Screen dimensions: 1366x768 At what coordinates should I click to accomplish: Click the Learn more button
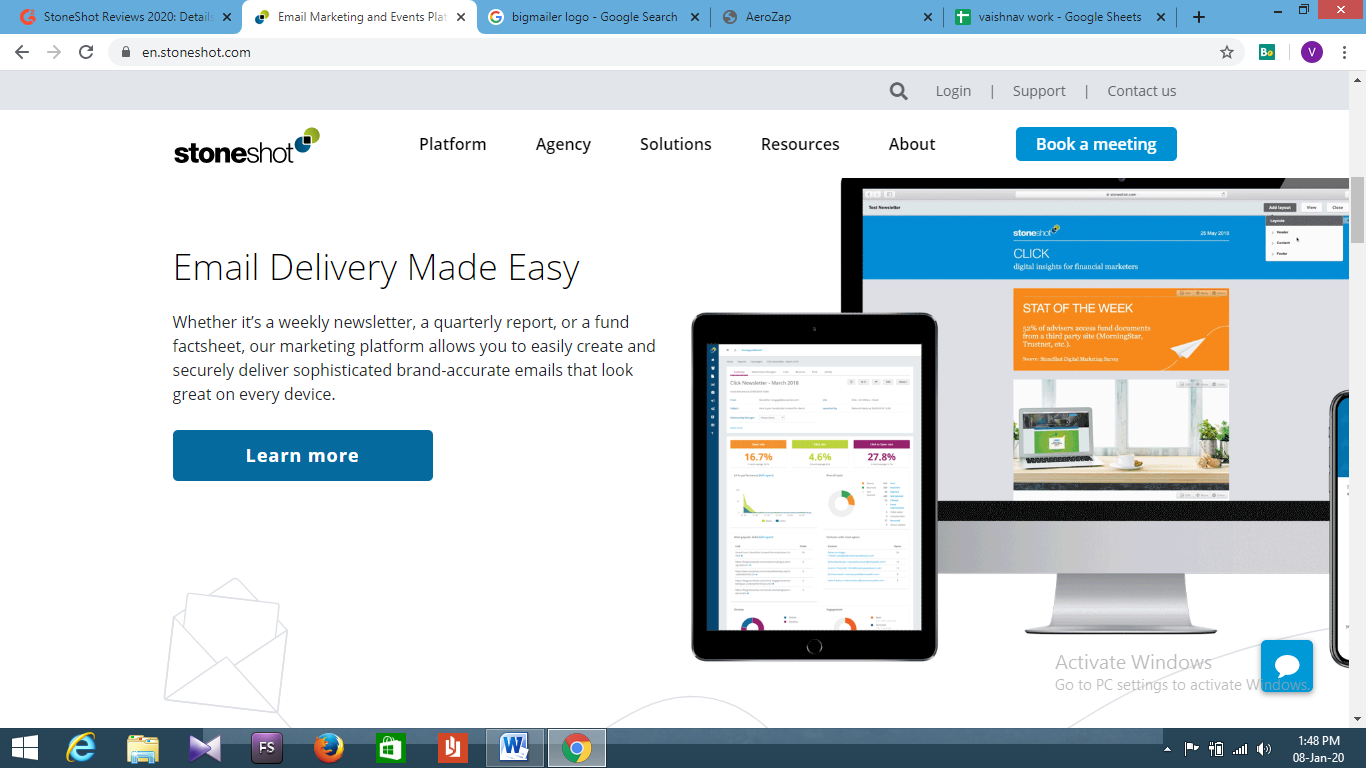coord(303,455)
